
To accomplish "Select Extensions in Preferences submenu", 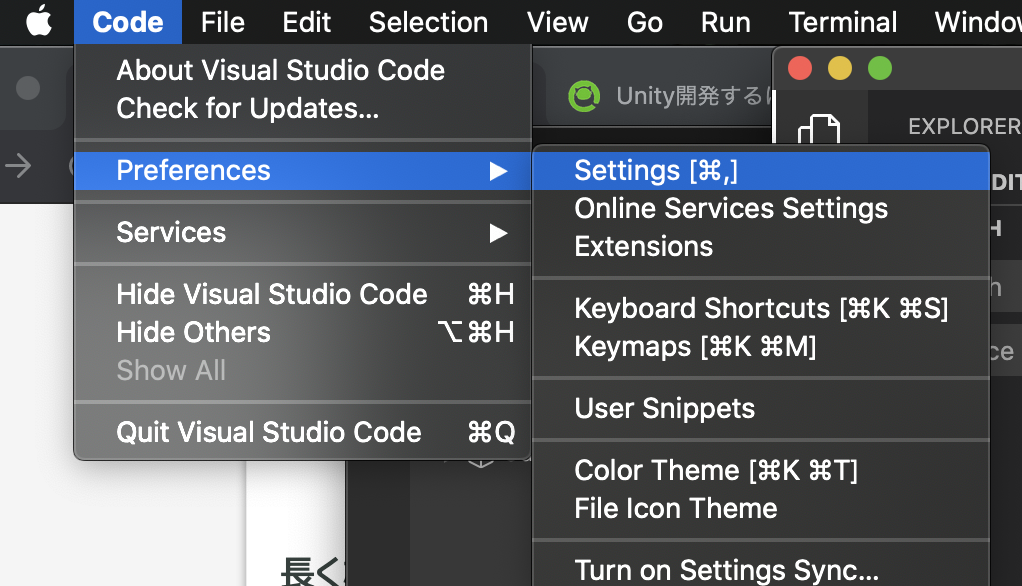I will 761,246.
